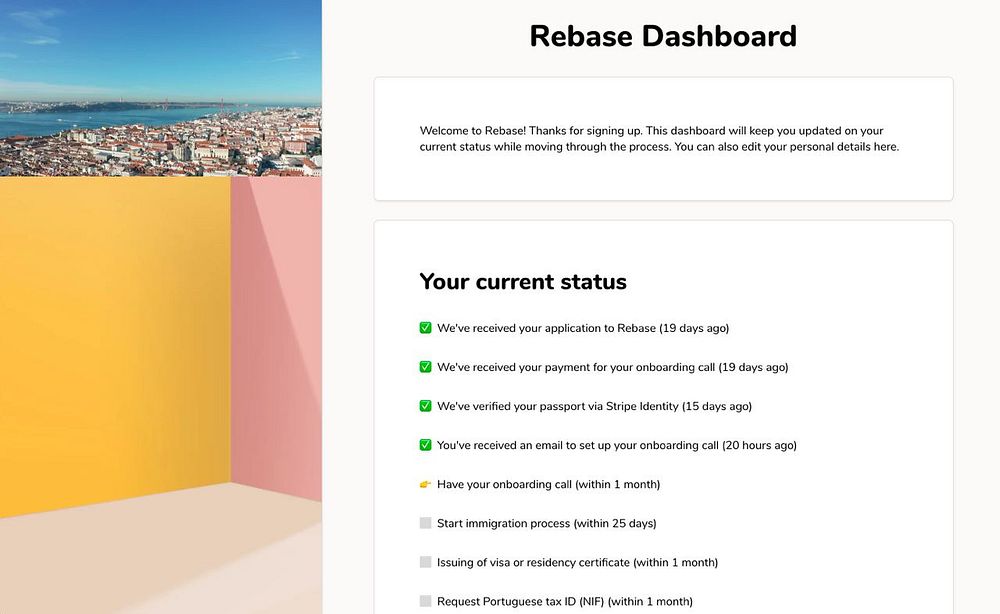The width and height of the screenshot is (1000, 614).
Task: Click the green checkmark for onboarding email
Action: [x=425, y=445]
